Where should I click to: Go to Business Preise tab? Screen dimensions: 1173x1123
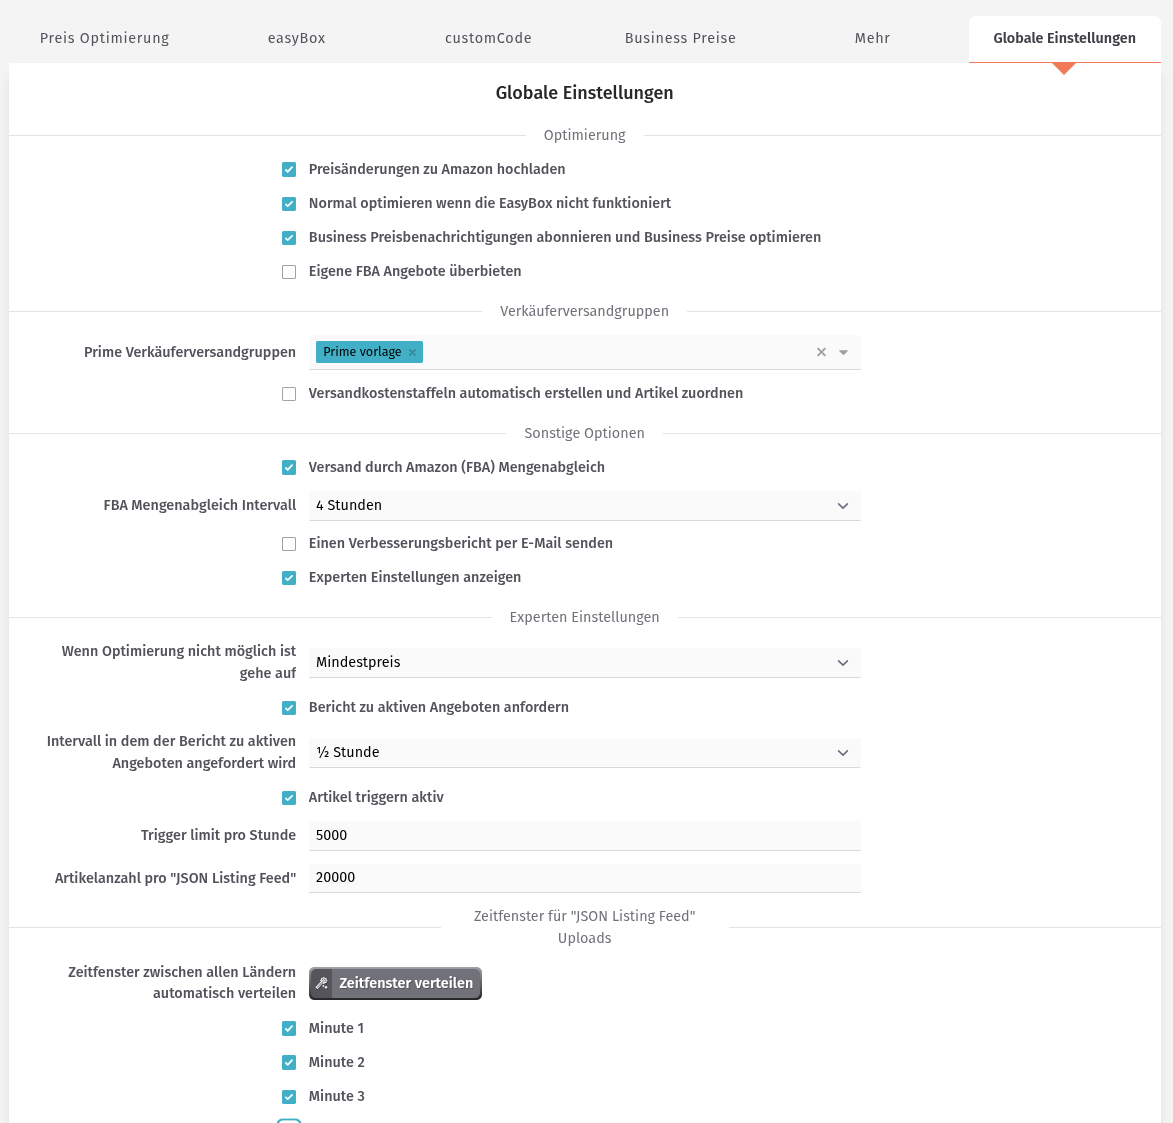pyautogui.click(x=680, y=38)
